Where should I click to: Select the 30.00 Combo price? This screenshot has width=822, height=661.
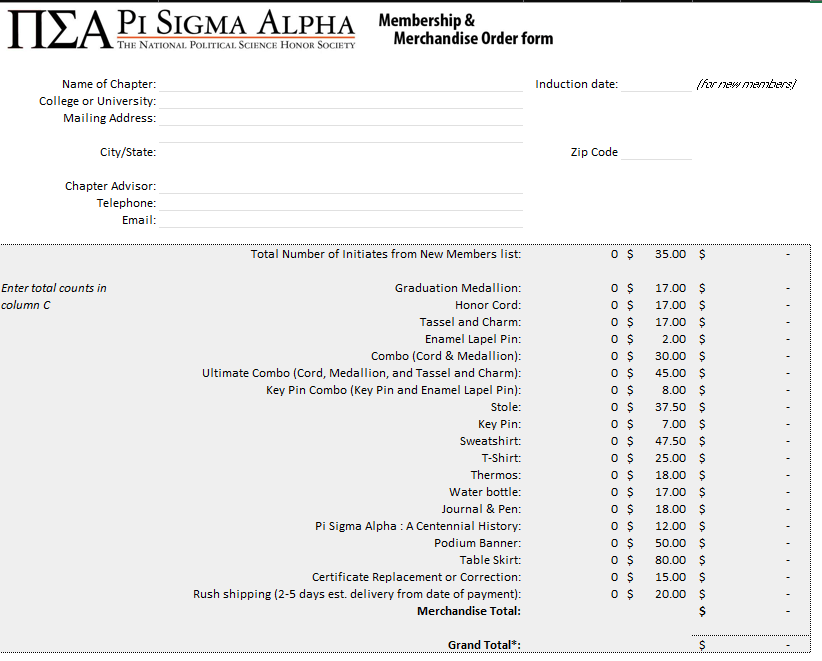click(x=670, y=356)
